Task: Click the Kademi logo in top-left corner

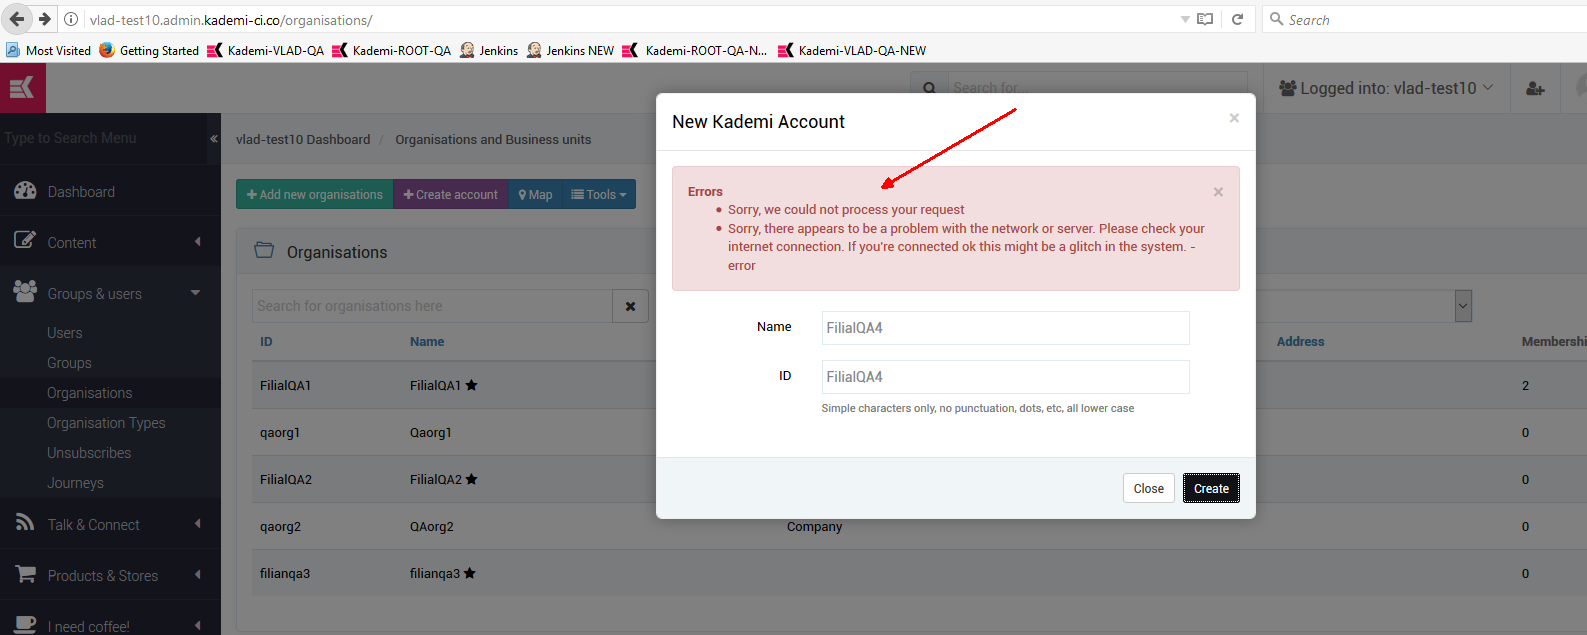Action: 22,88
